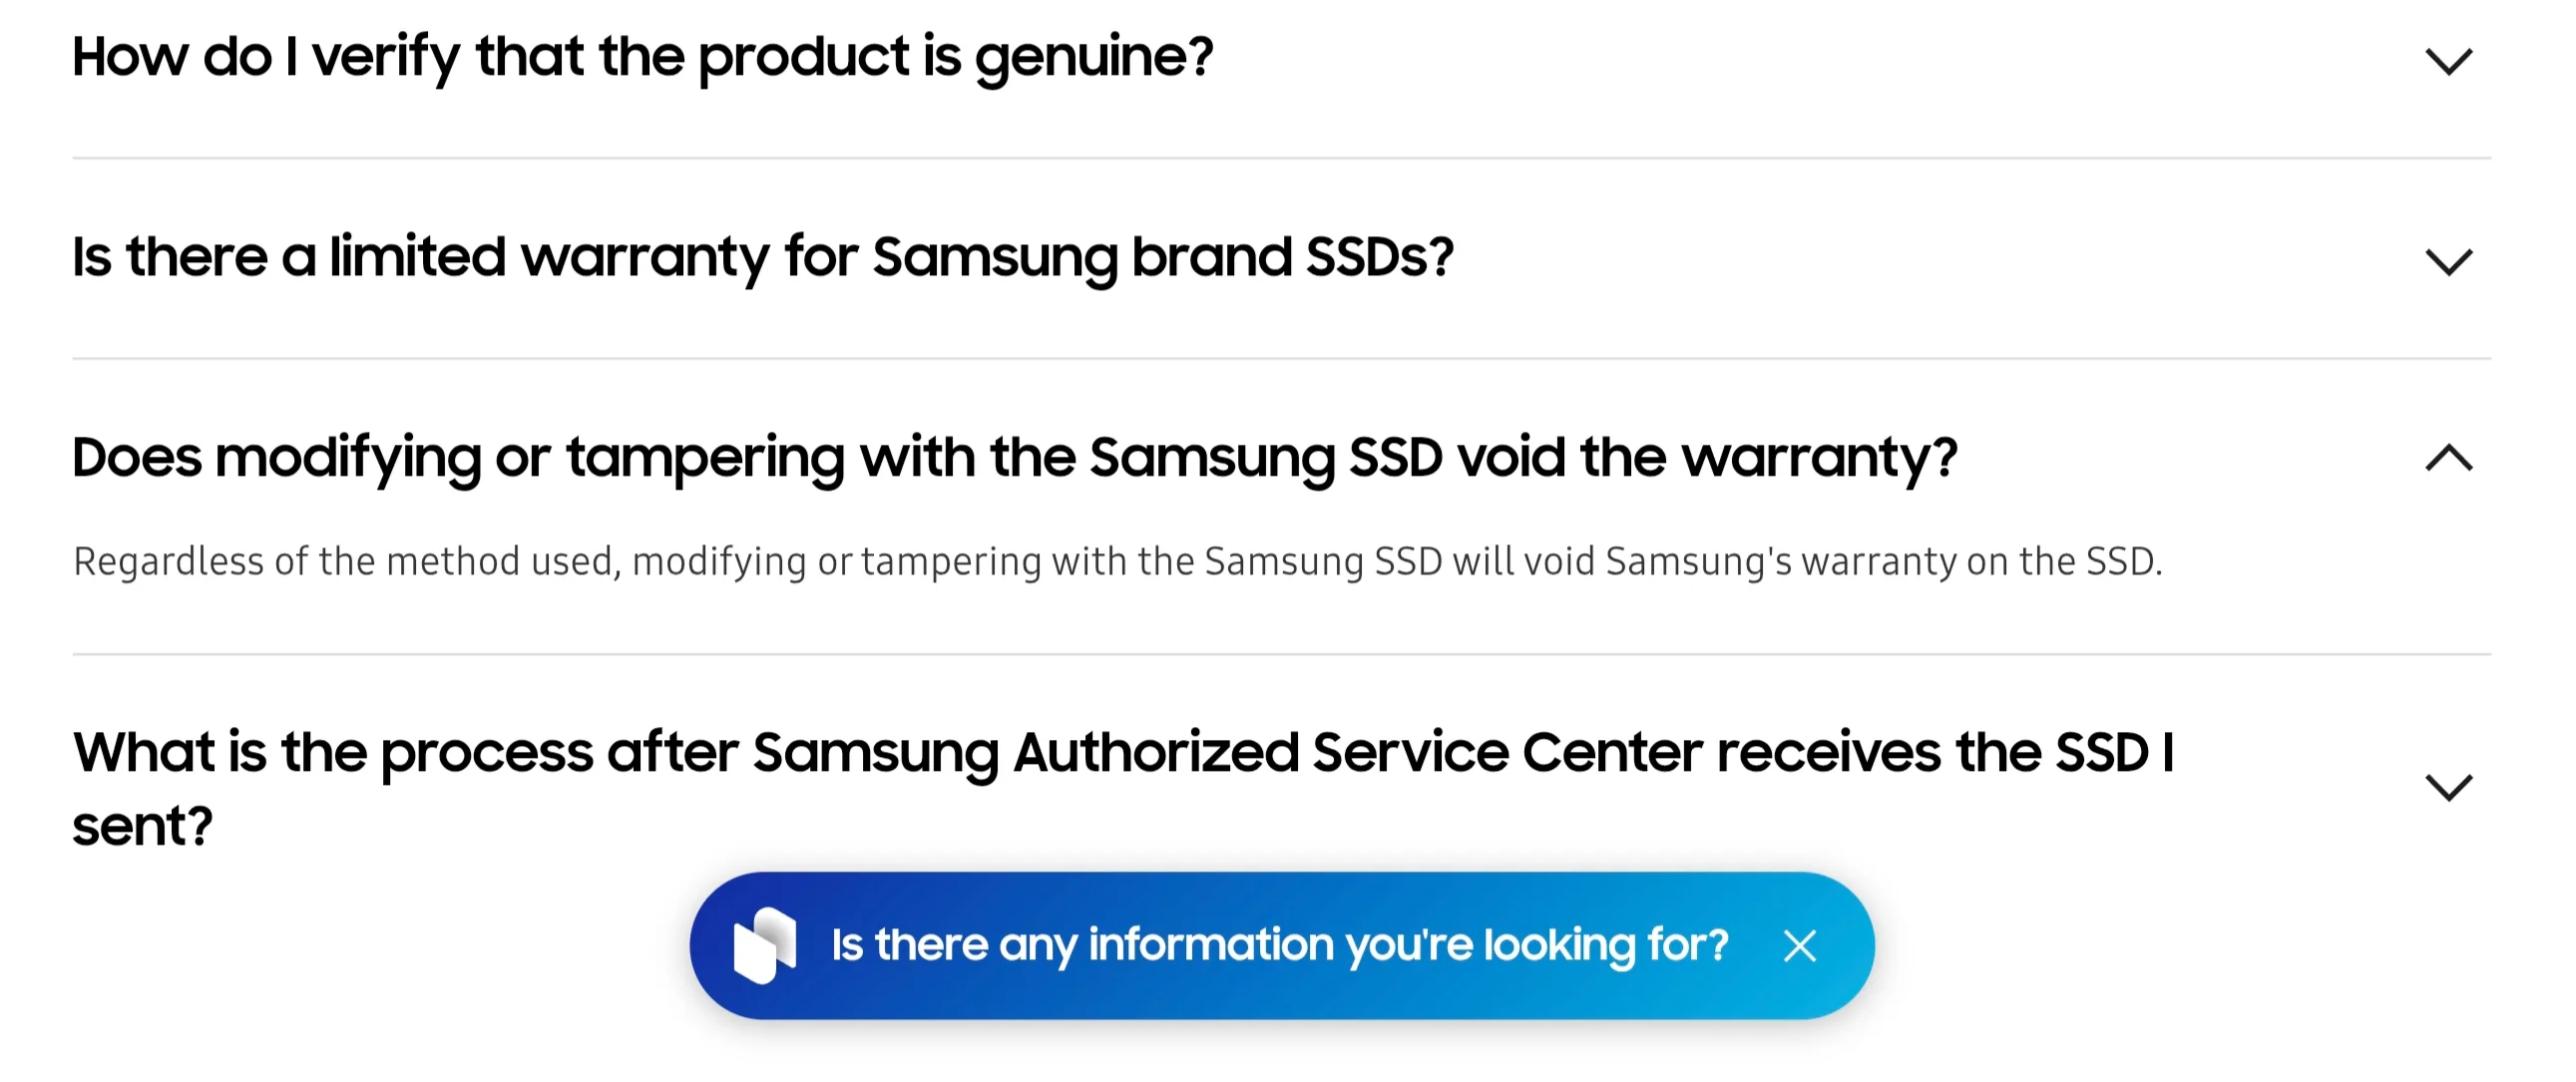The image size is (2576, 1082).
Task: Click "Samsung brand SSDs?" in warranty question
Action: [x=1162, y=257]
